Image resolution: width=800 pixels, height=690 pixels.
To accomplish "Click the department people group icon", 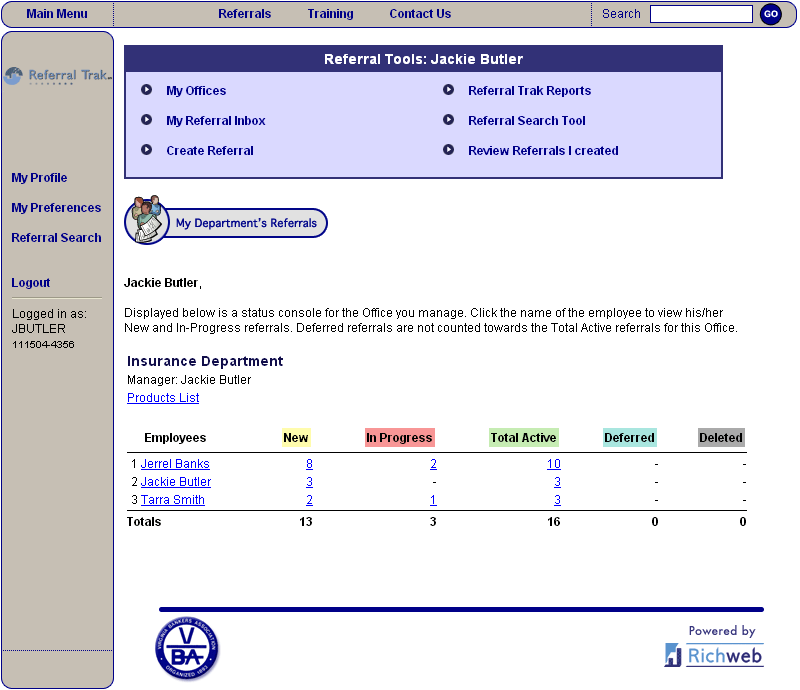I will point(146,220).
